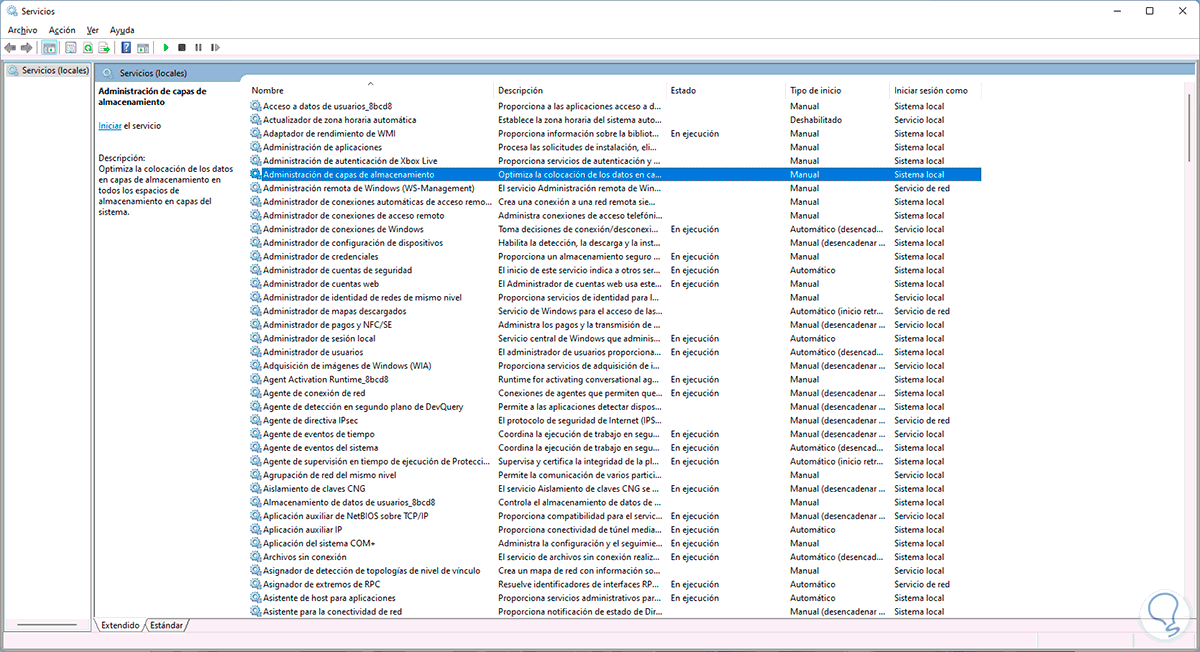Click the Restart service toolbar icon
The height and width of the screenshot is (652, 1200).
[215, 47]
